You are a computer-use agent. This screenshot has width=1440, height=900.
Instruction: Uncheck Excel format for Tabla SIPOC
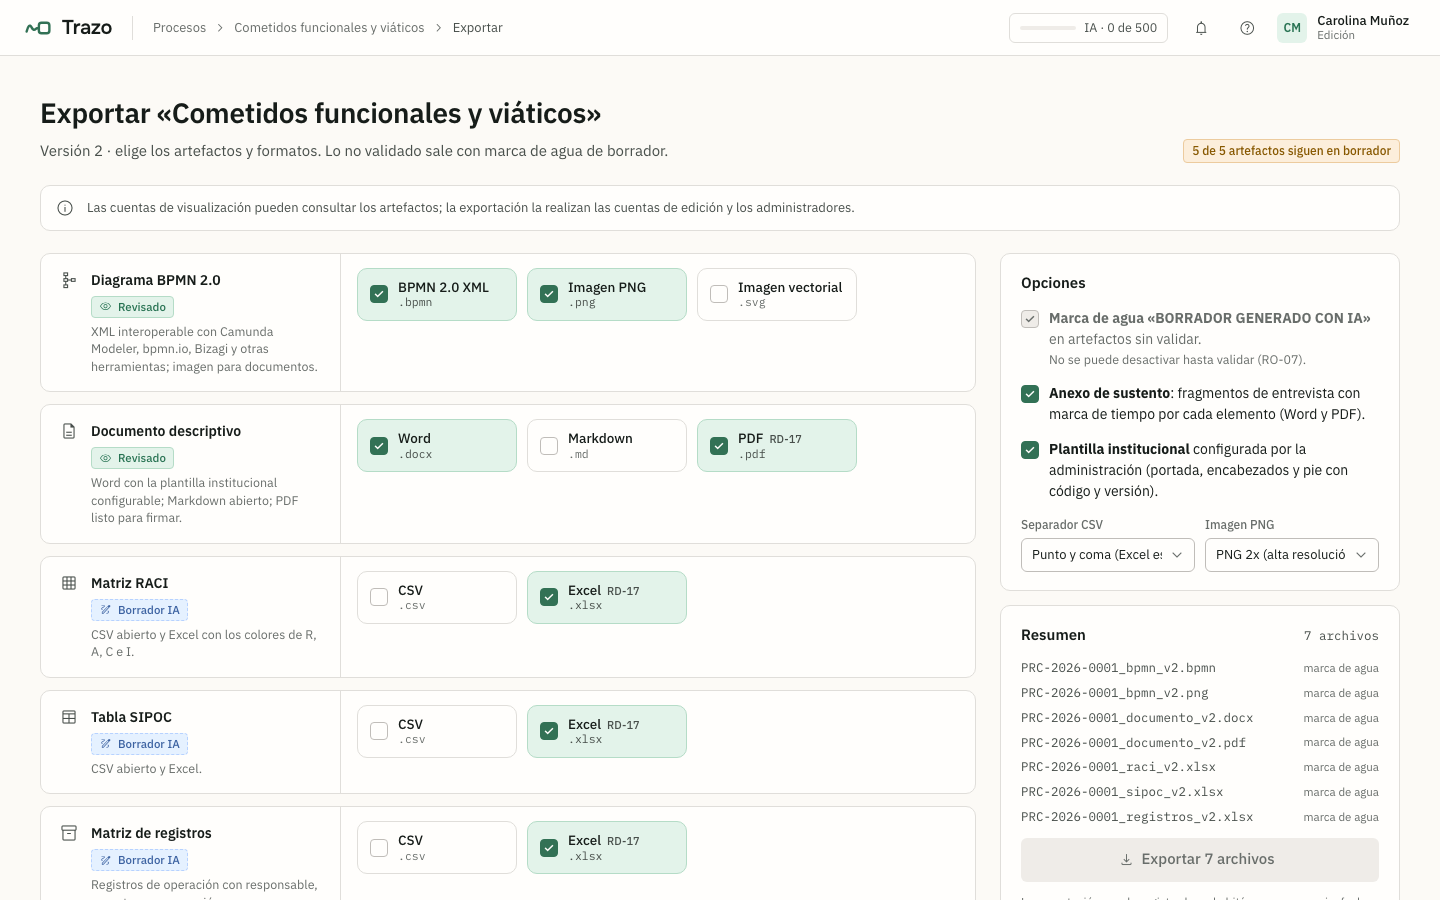(x=549, y=731)
